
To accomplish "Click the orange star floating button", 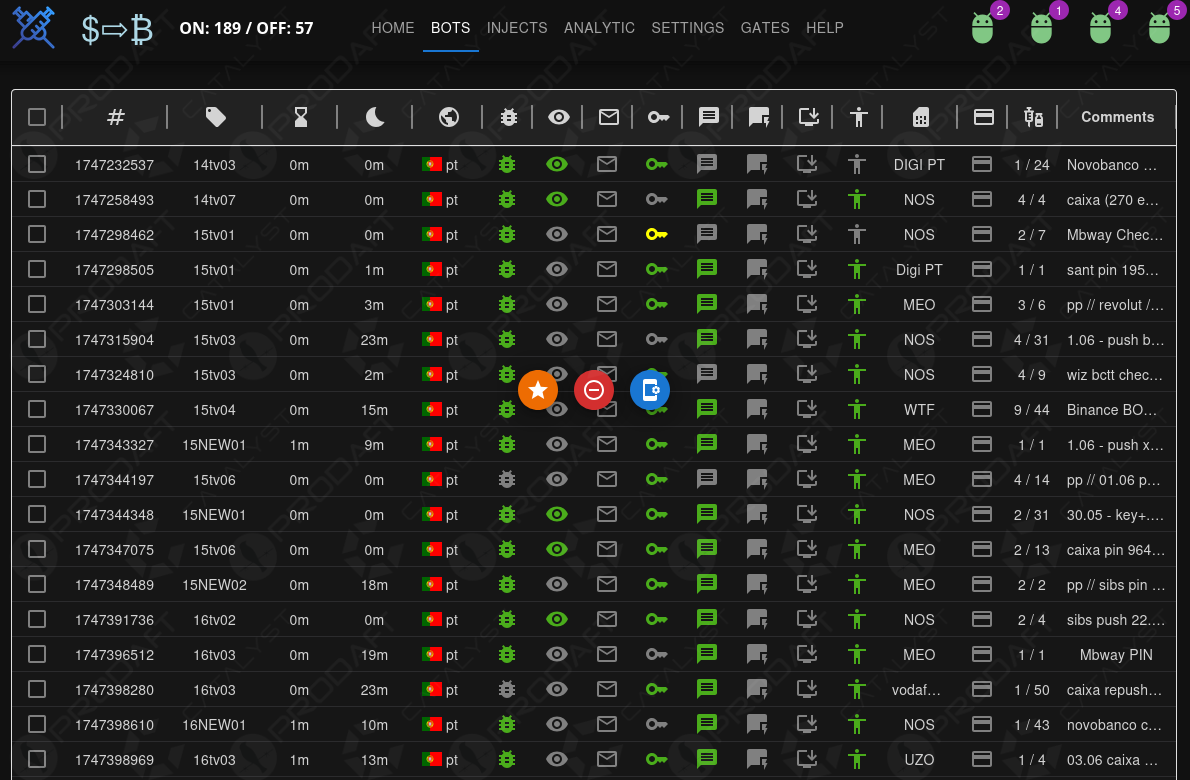I will (538, 390).
